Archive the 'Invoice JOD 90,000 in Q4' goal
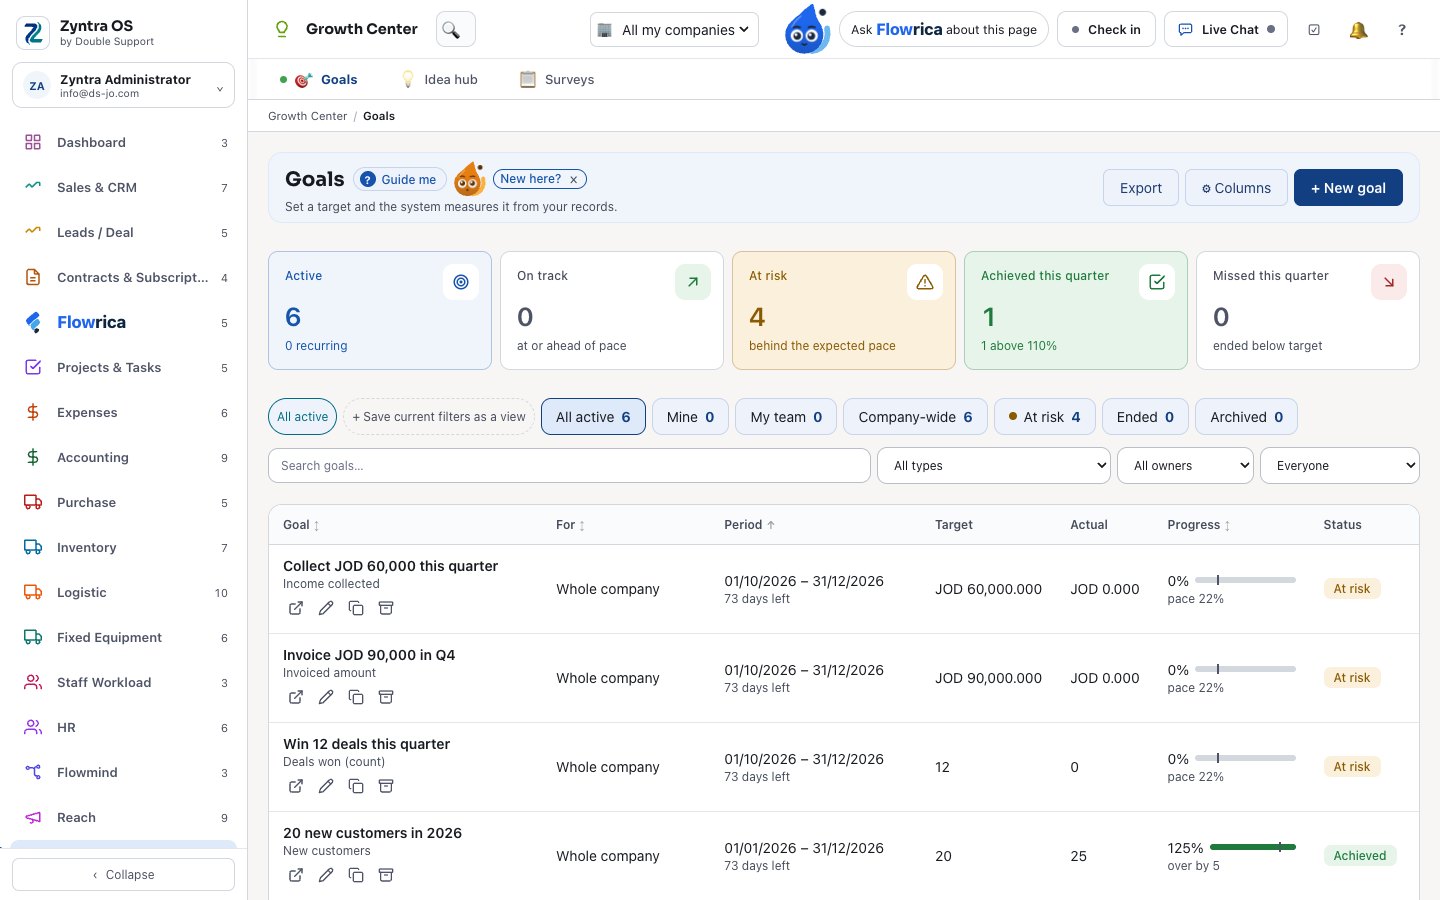Image resolution: width=1440 pixels, height=900 pixels. tap(386, 697)
